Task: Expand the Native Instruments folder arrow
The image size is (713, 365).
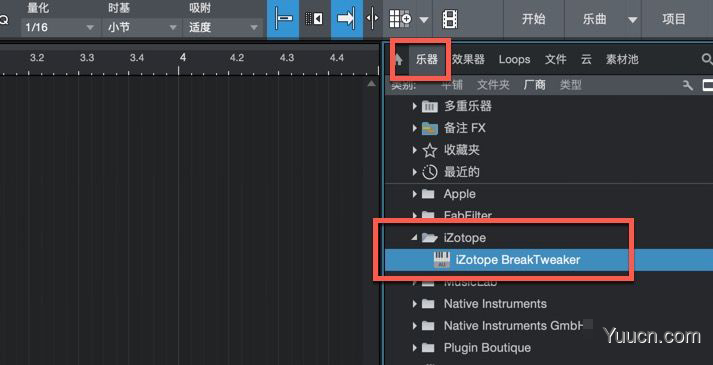Action: pyautogui.click(x=414, y=304)
